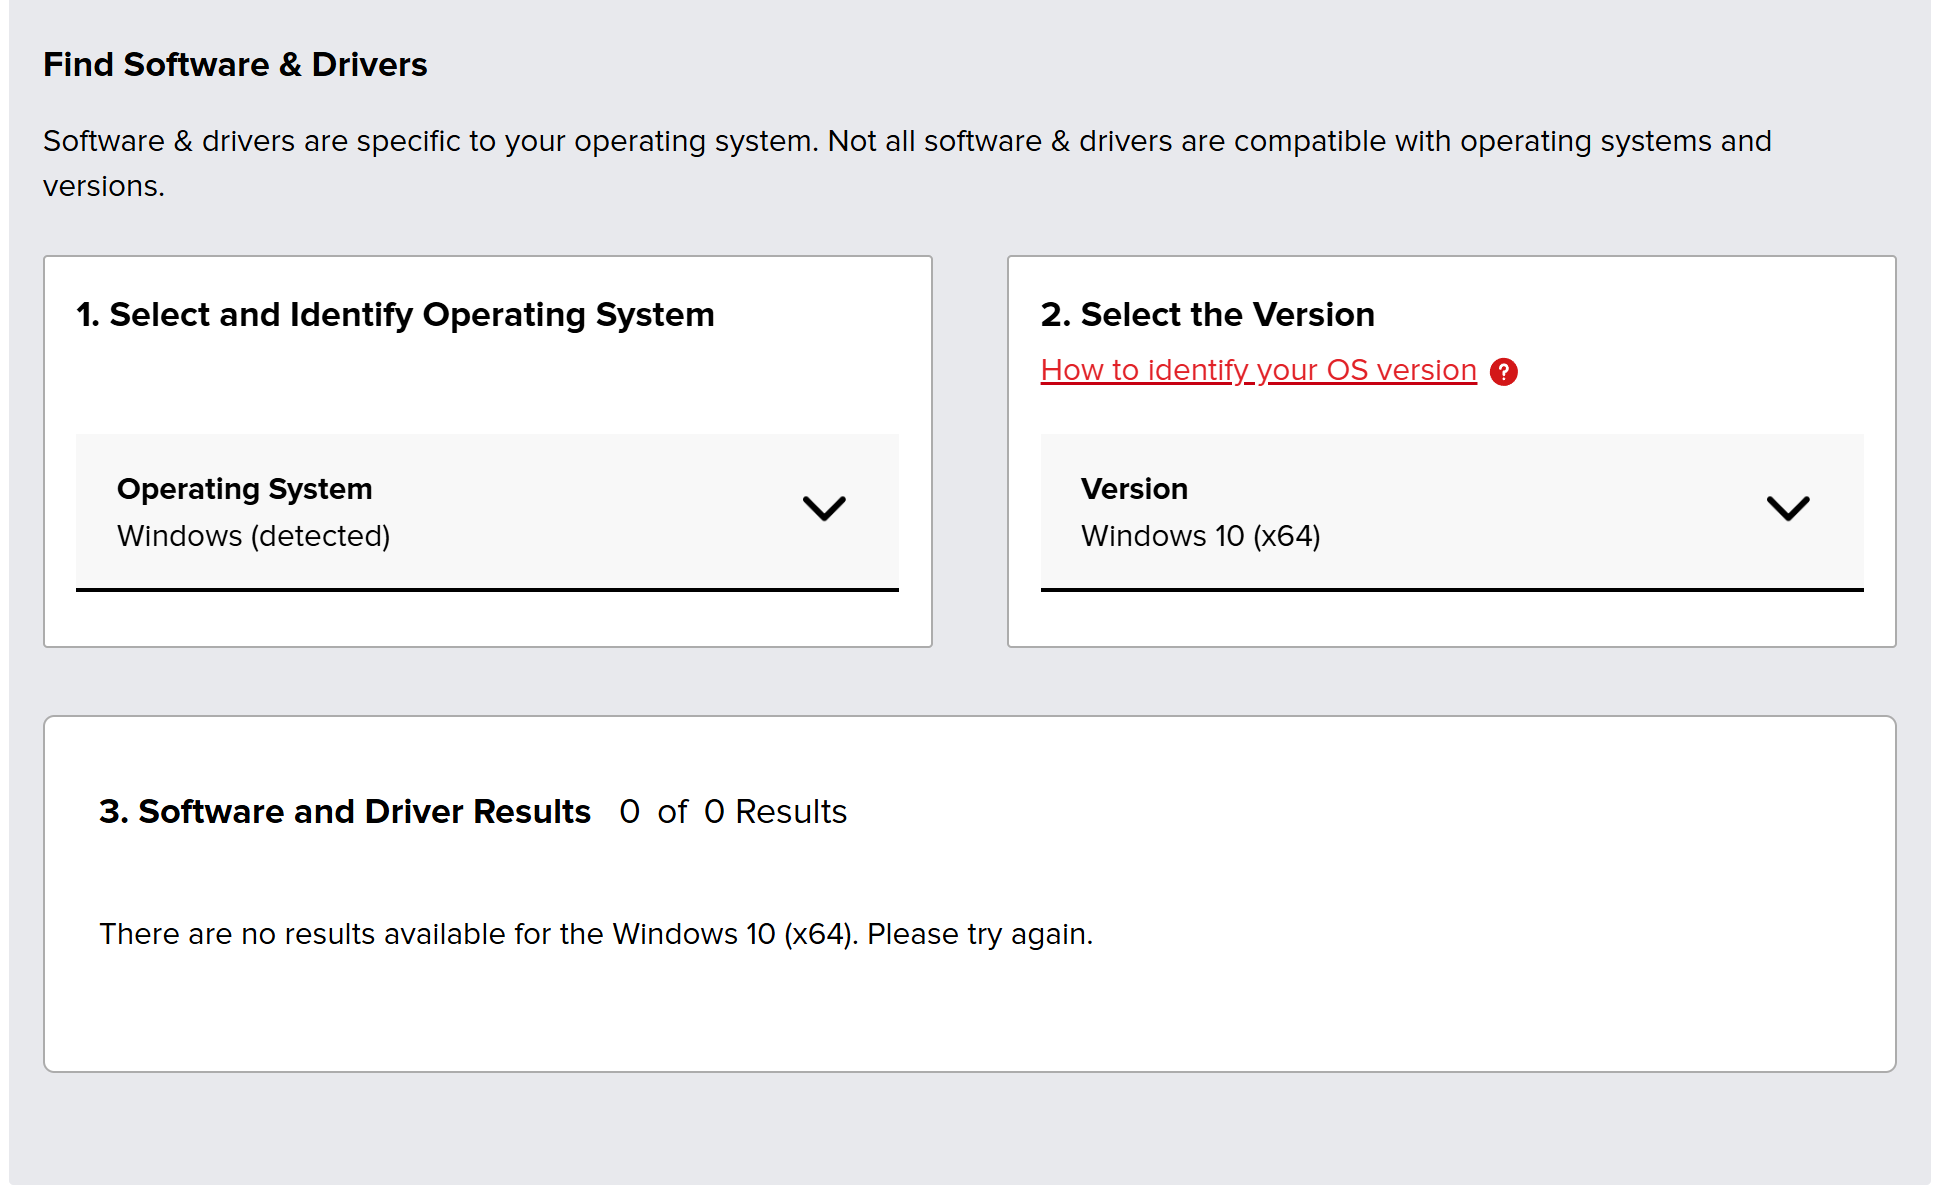Open 'How to identify your OS version' link
The width and height of the screenshot is (1944, 1188).
(x=1258, y=370)
